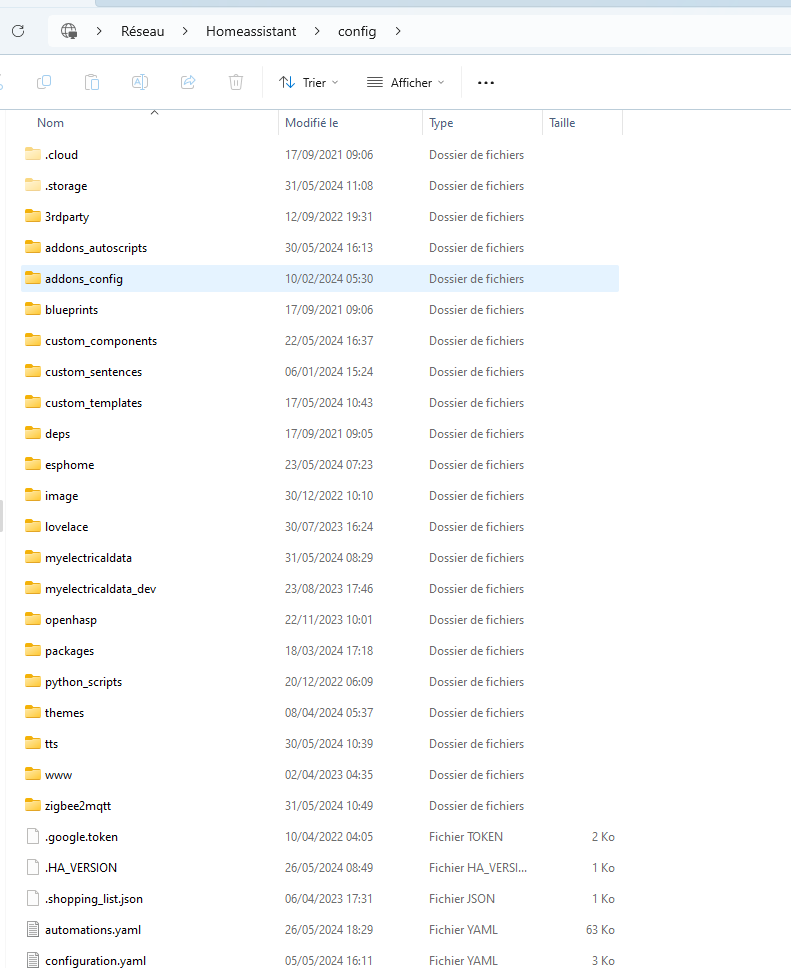Image resolution: width=791 pixels, height=972 pixels.
Task: Select the configuration.yaml file
Action: (95, 961)
